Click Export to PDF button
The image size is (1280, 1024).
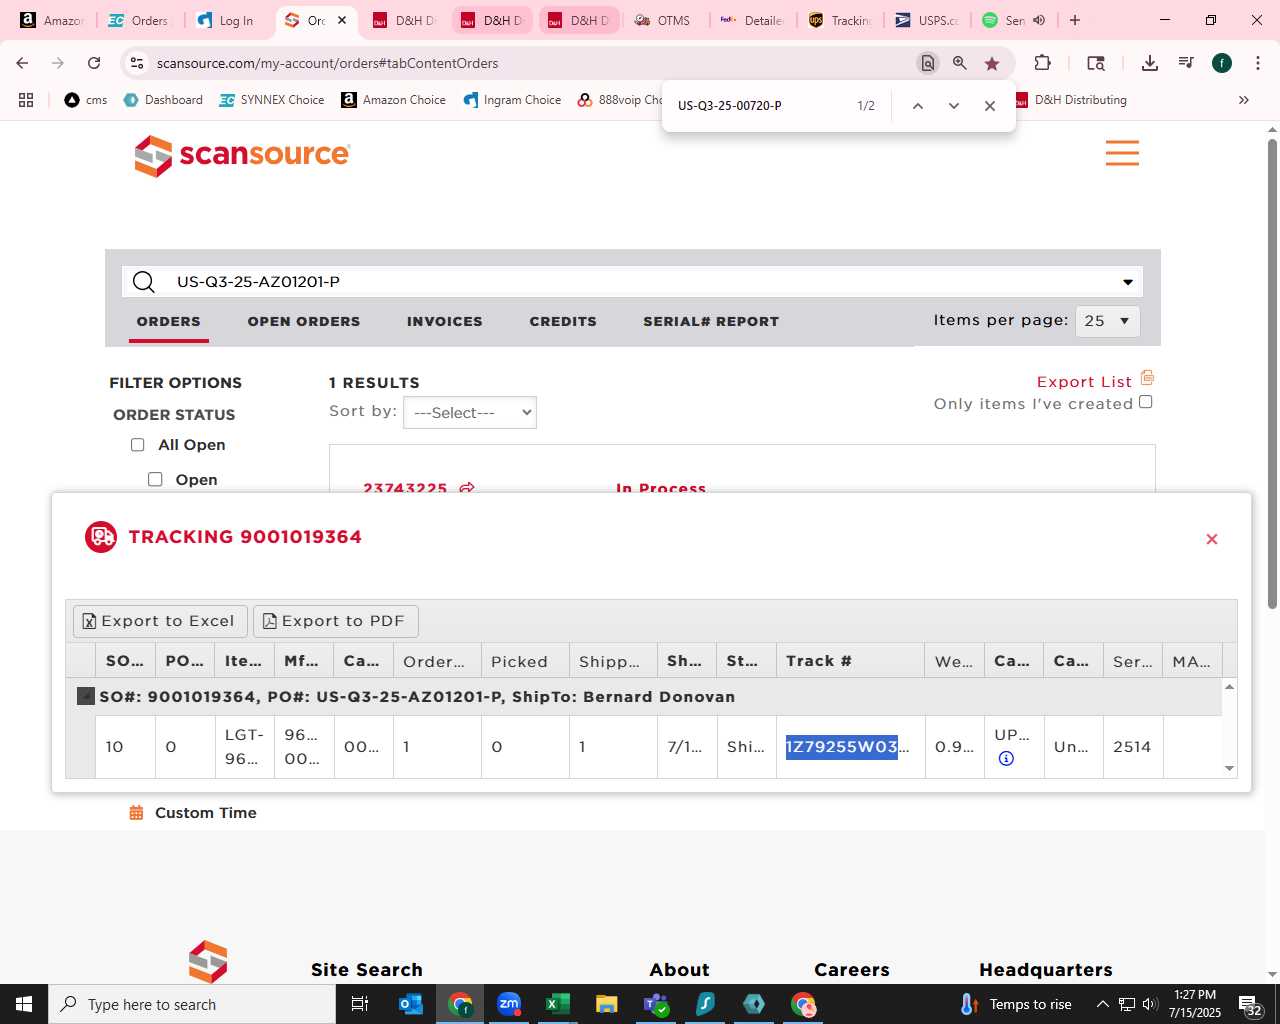click(x=335, y=621)
